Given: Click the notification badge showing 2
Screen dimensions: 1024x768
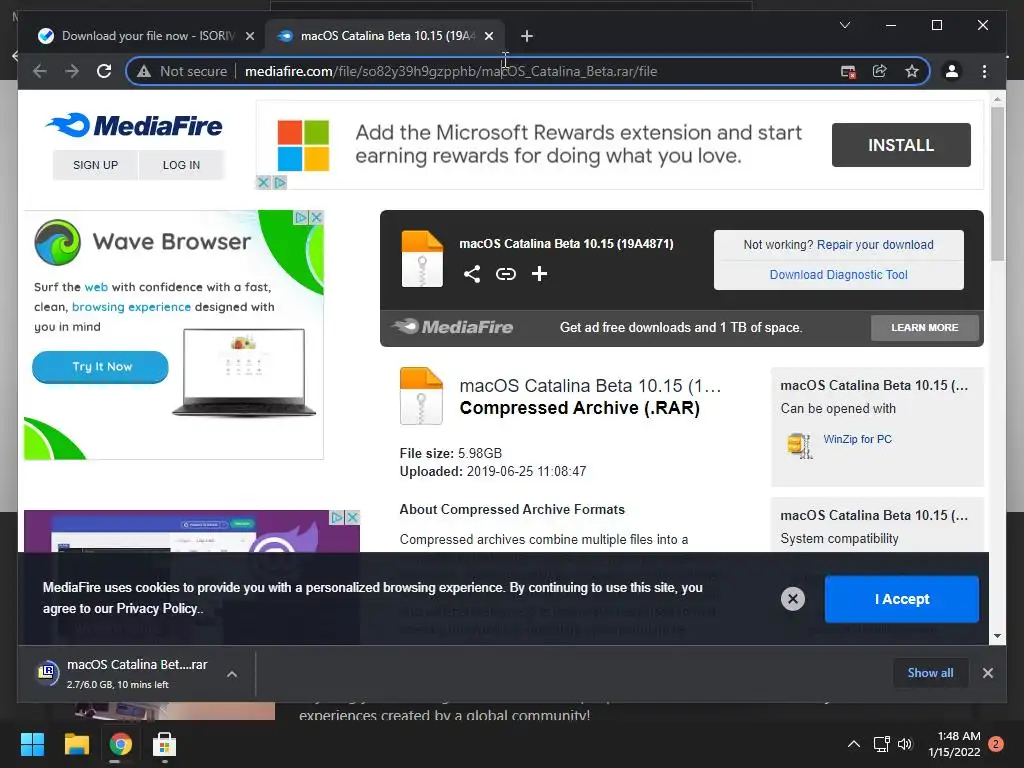Looking at the screenshot, I should click(996, 744).
